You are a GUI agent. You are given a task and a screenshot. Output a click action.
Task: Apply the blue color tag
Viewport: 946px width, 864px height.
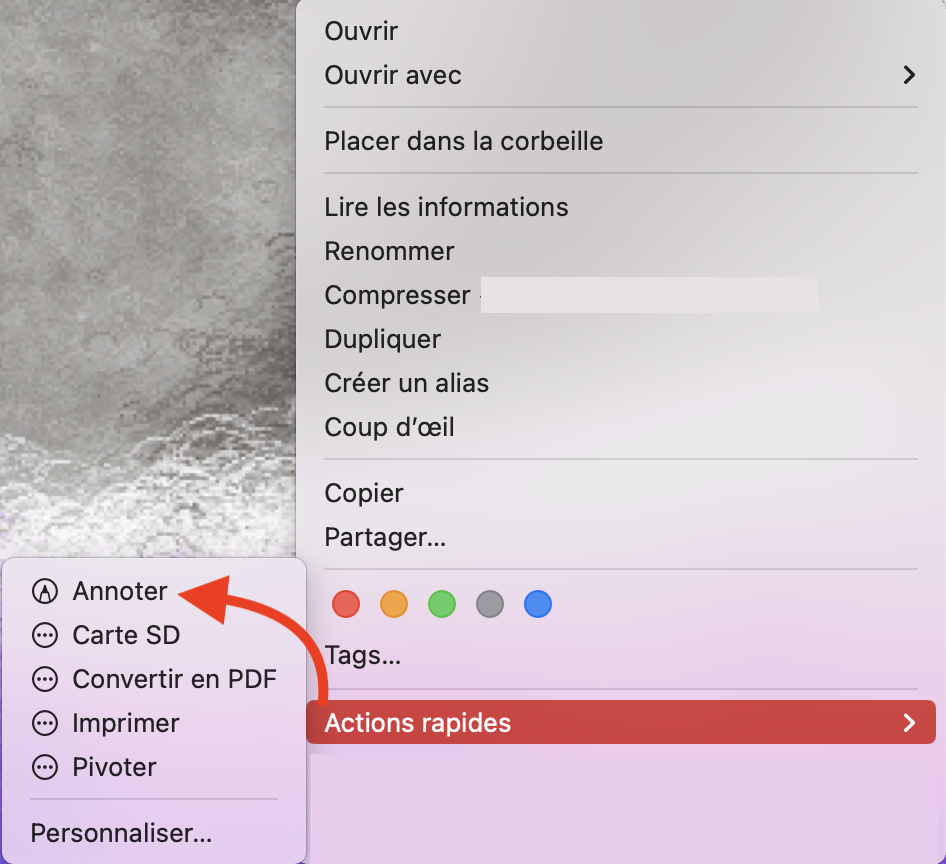pos(538,604)
